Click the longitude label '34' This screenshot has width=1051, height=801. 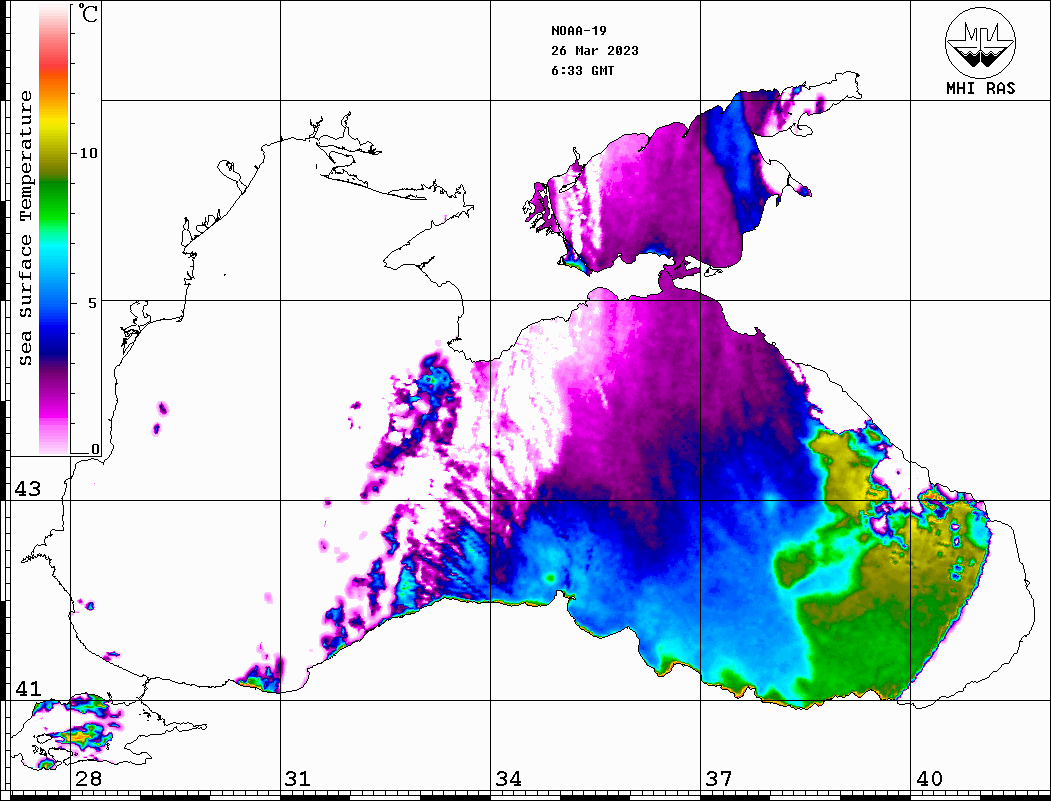(508, 779)
